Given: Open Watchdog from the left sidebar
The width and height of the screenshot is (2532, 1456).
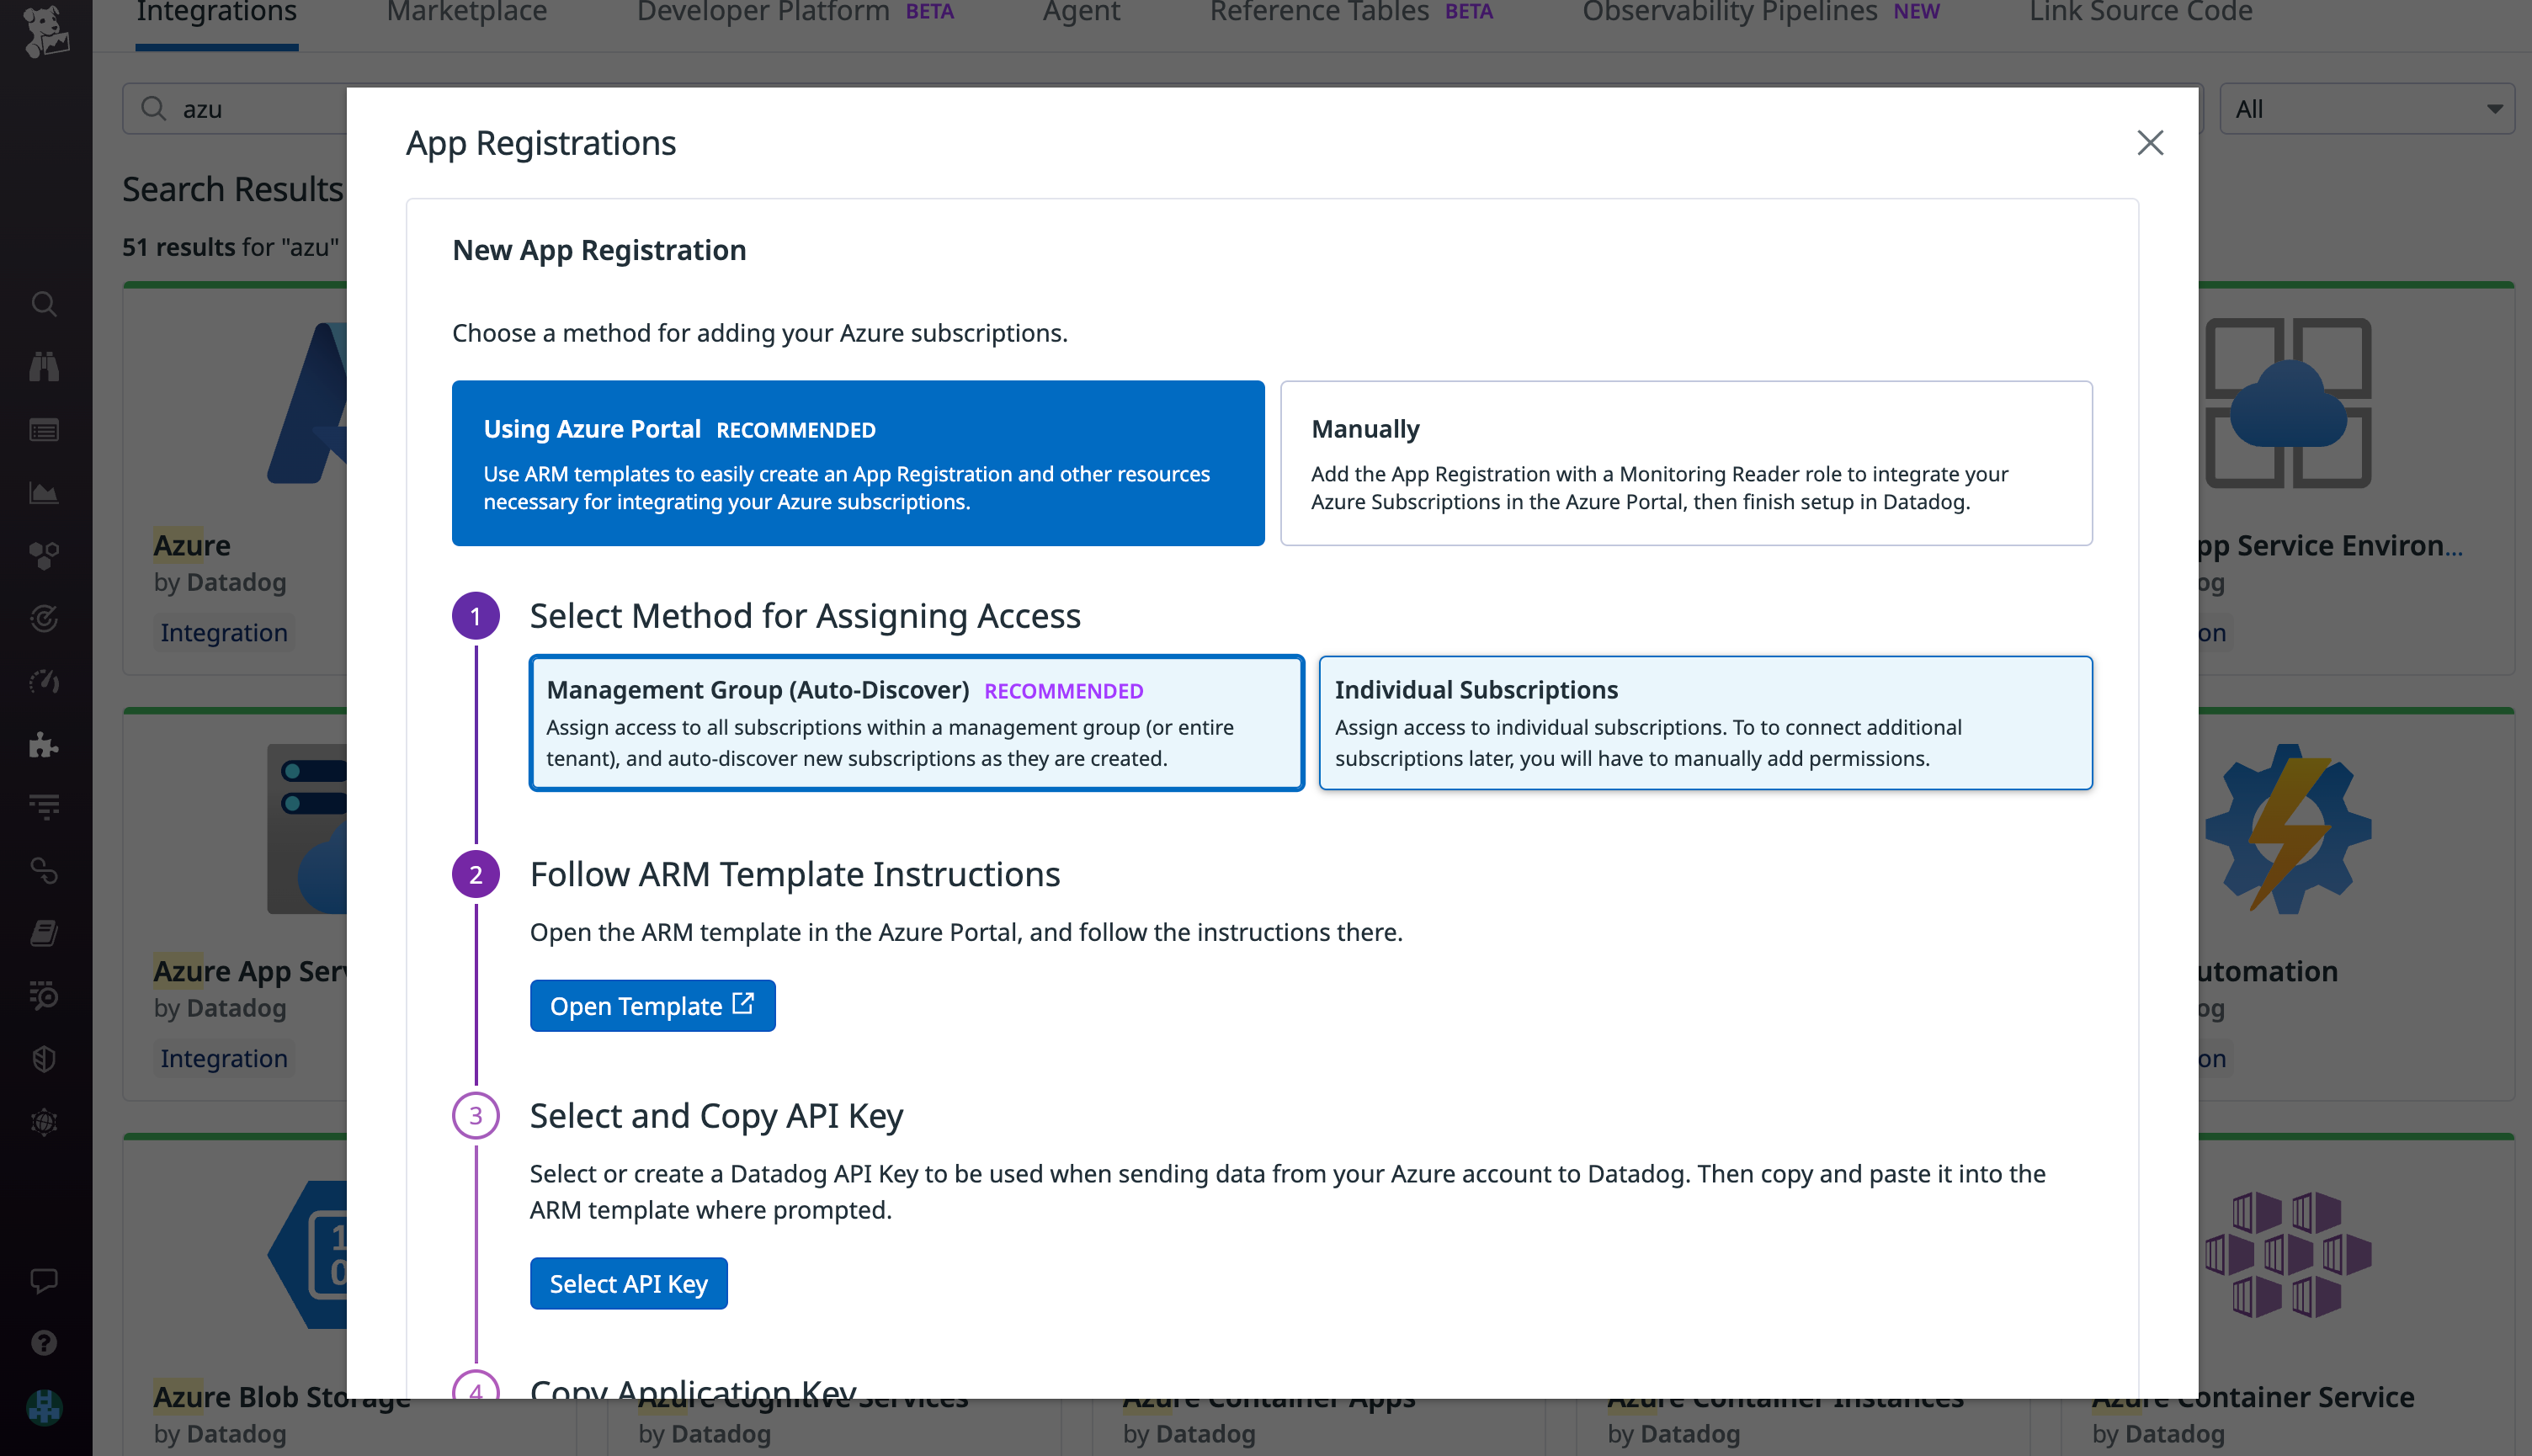Looking at the screenshot, I should pos(44,366).
